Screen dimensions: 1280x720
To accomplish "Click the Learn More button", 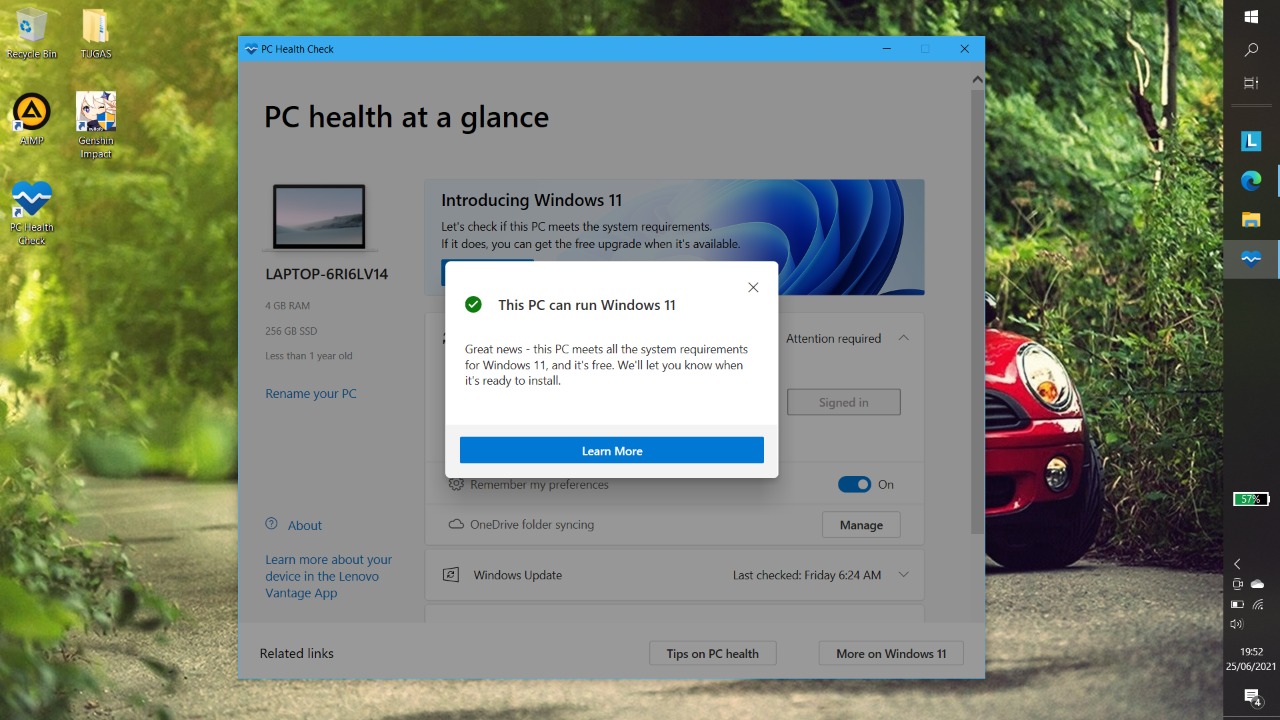I will (x=612, y=450).
